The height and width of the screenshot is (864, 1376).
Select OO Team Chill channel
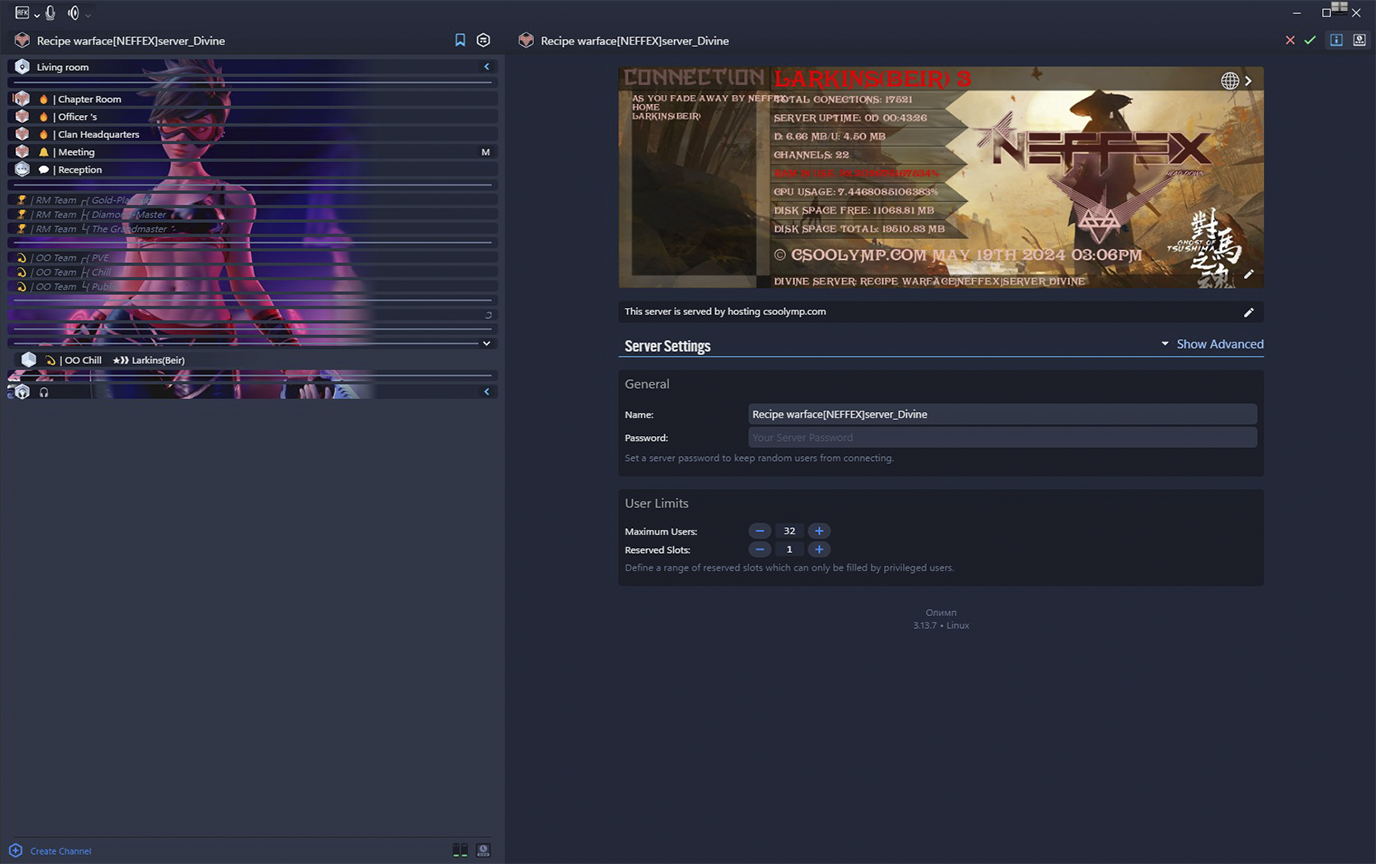pyautogui.click(x=252, y=272)
